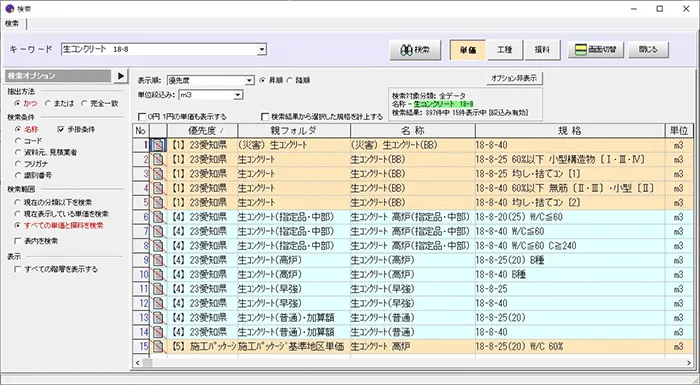Open the 単位絞込み dropdown
Screen dimensions: 700x385
(238, 95)
